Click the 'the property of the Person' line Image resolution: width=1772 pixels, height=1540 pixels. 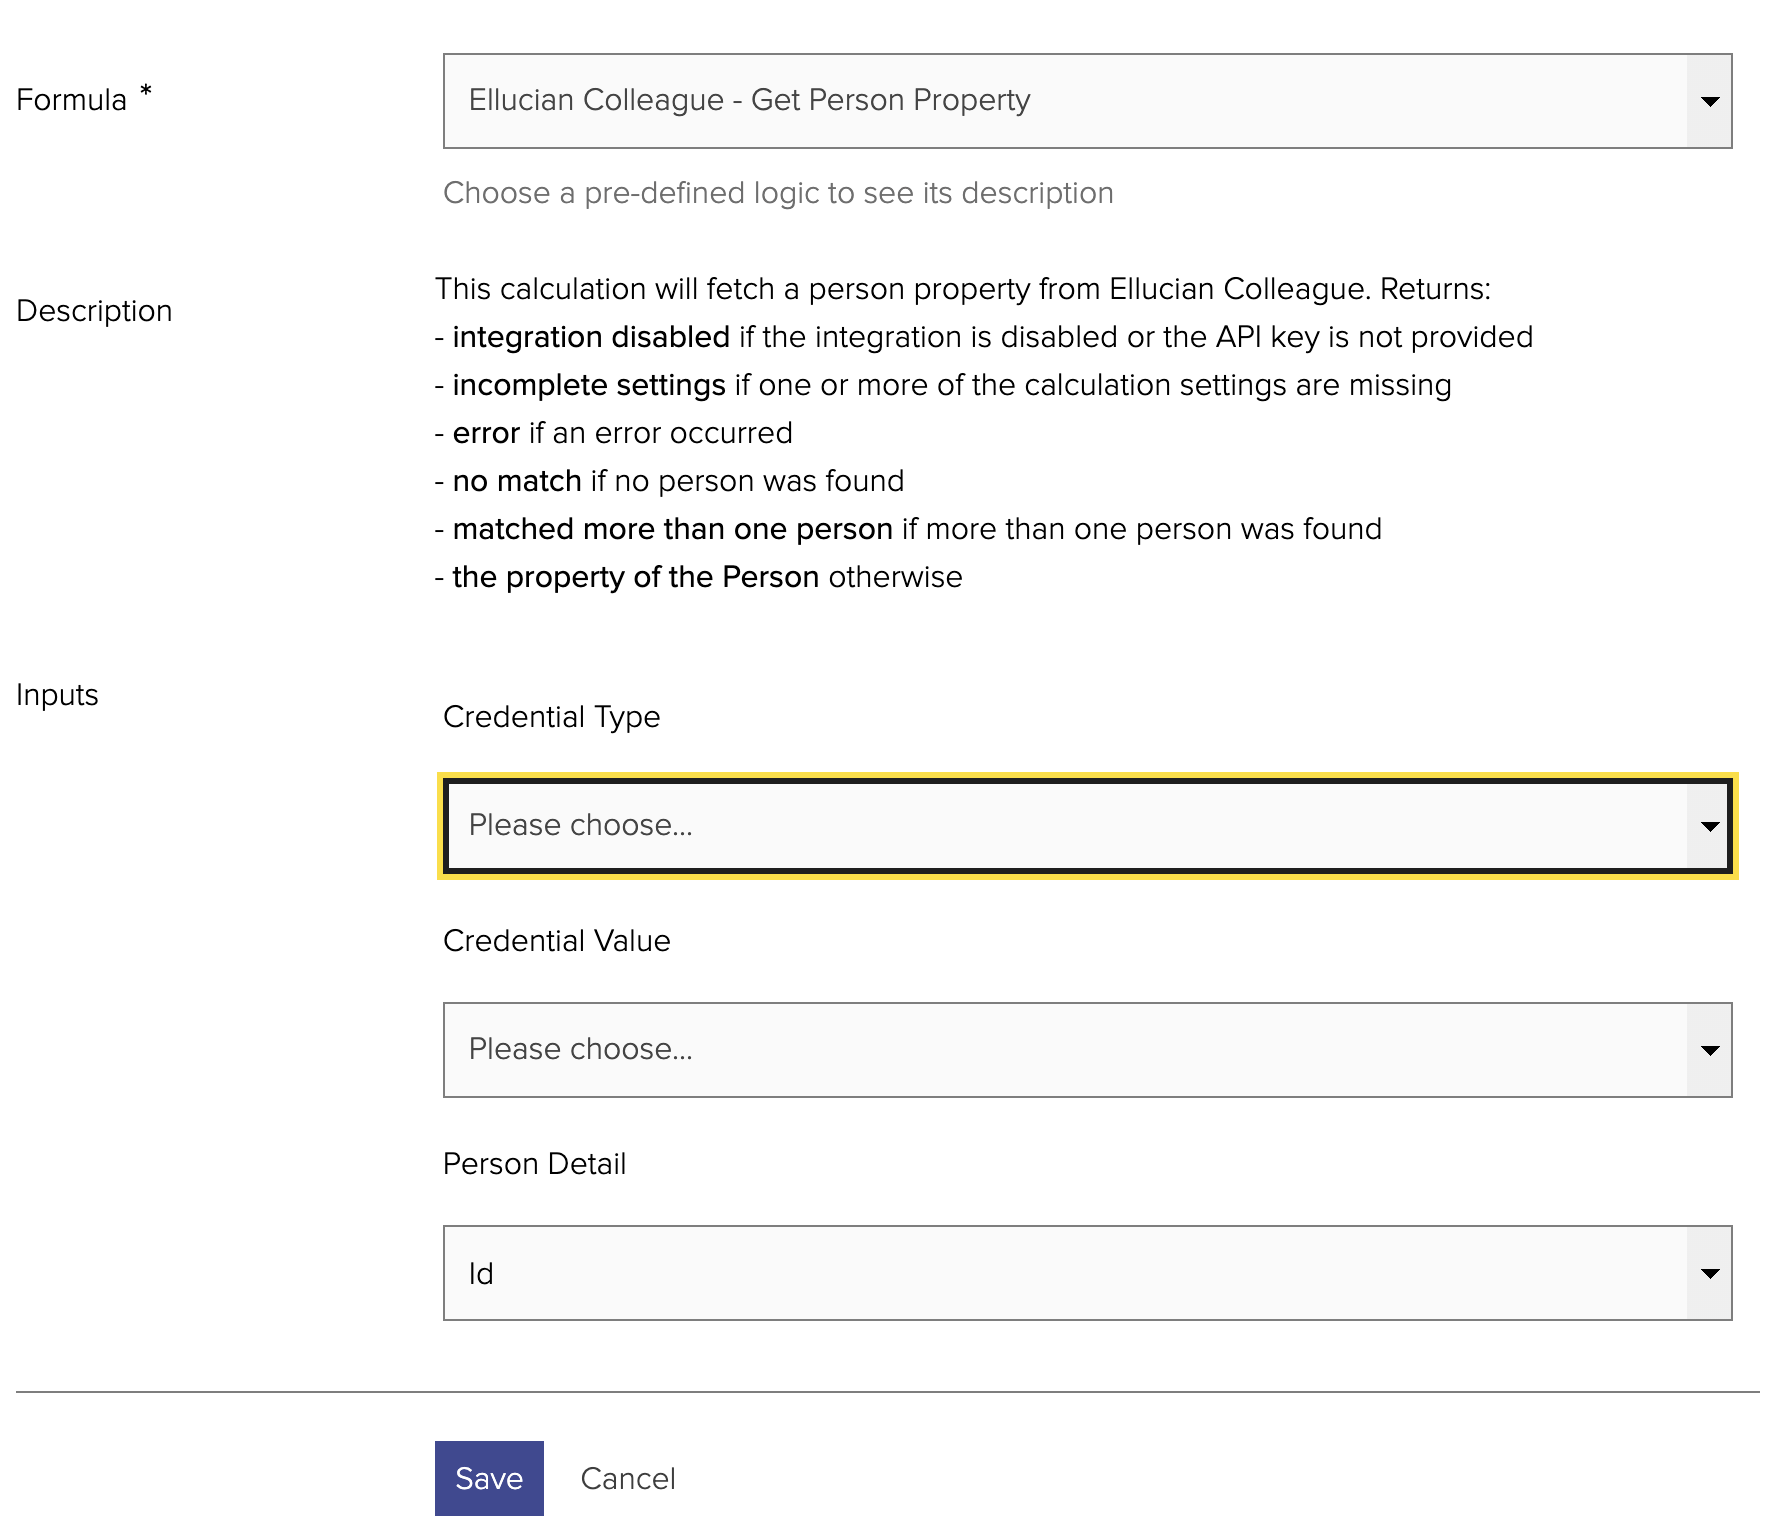699,577
